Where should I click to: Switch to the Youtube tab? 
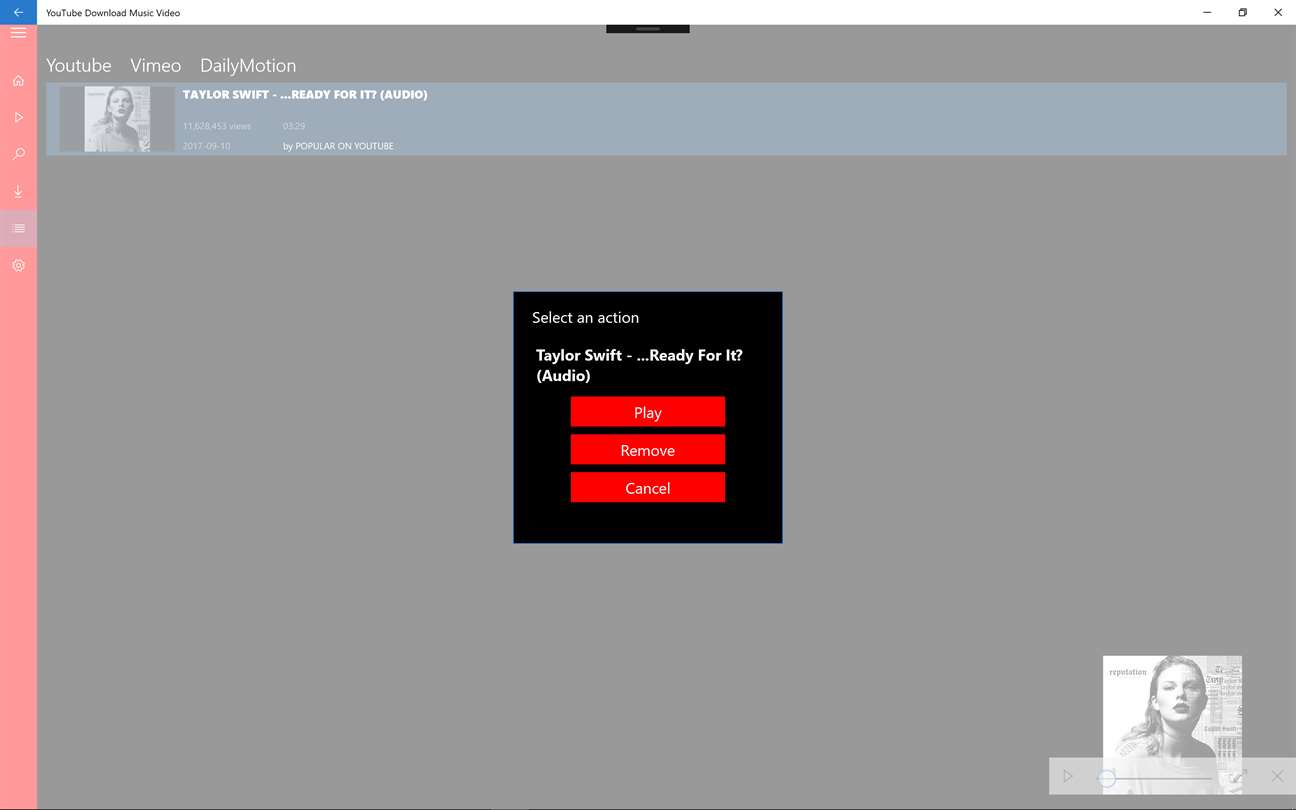click(x=79, y=65)
